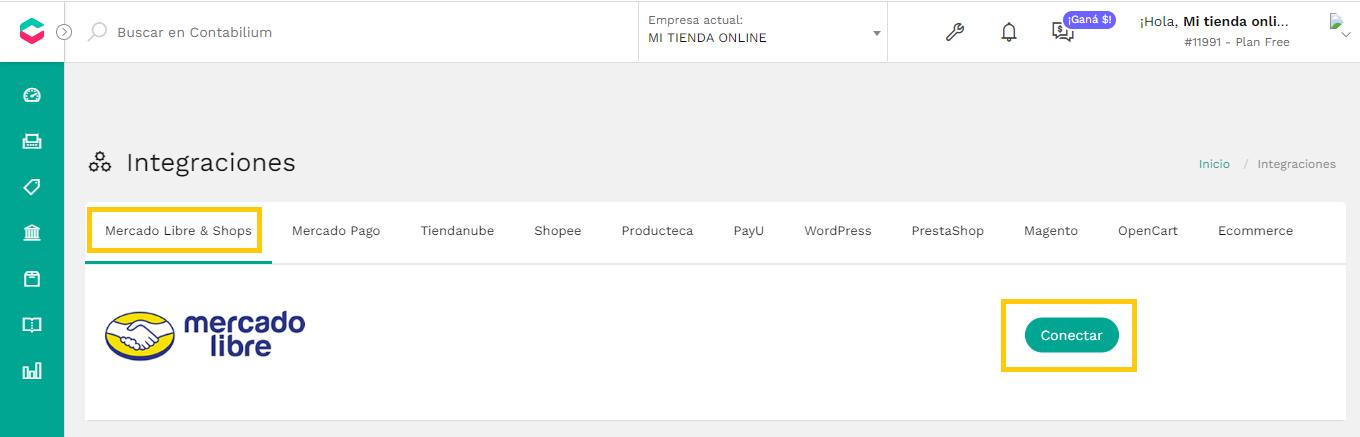Switch to the Tiendanube tab

[457, 231]
